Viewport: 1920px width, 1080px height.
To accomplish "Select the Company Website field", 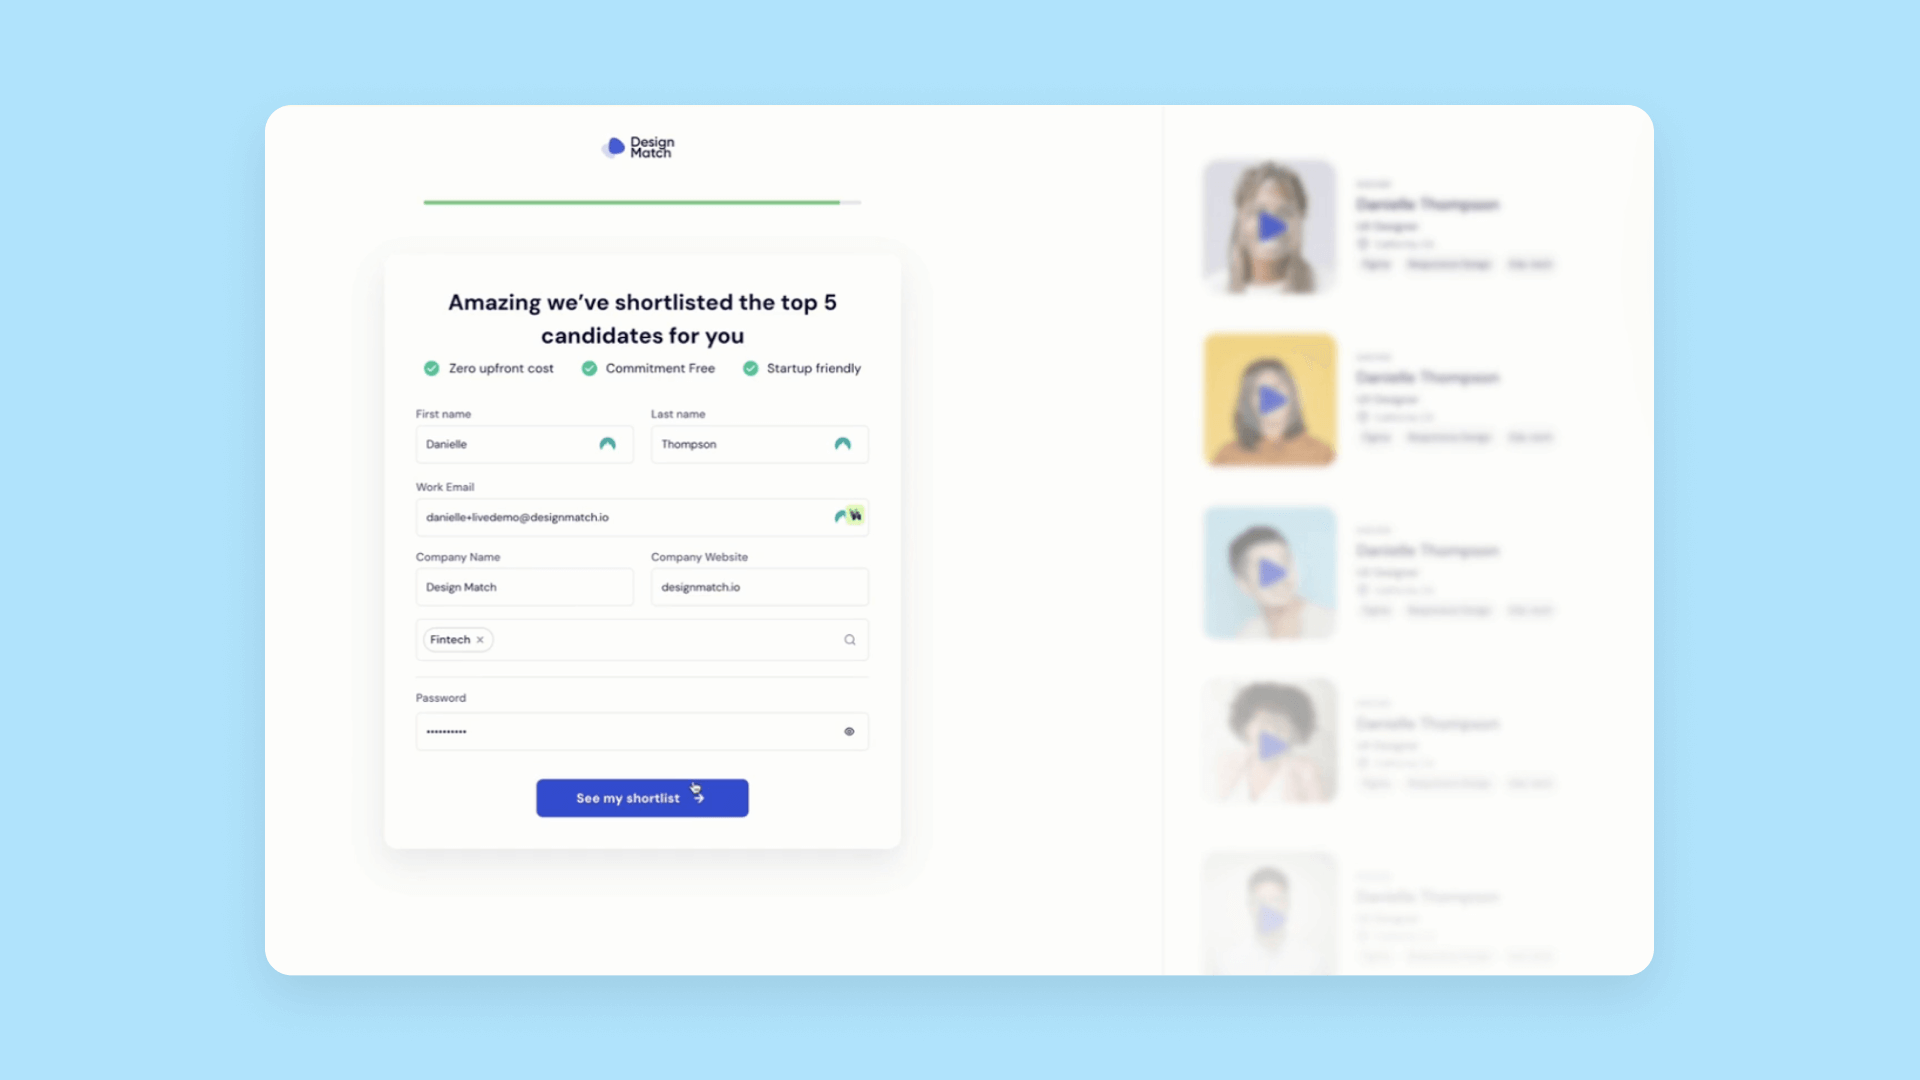I will pos(758,587).
